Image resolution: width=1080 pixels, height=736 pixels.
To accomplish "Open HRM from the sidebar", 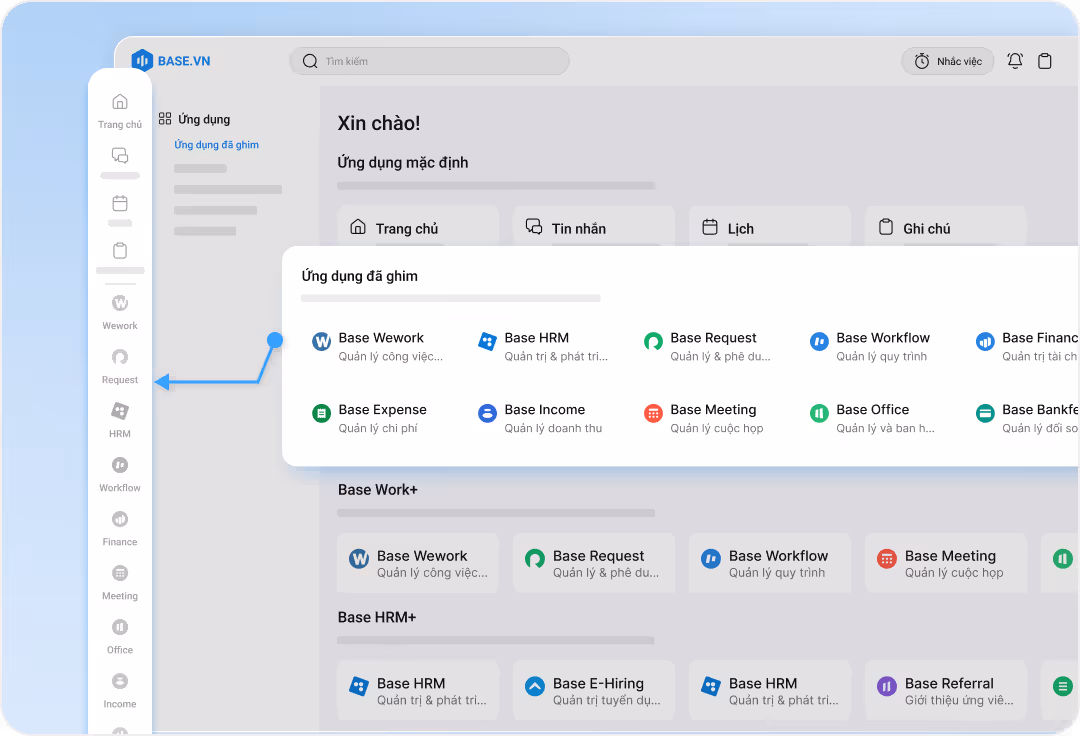I will [x=120, y=420].
